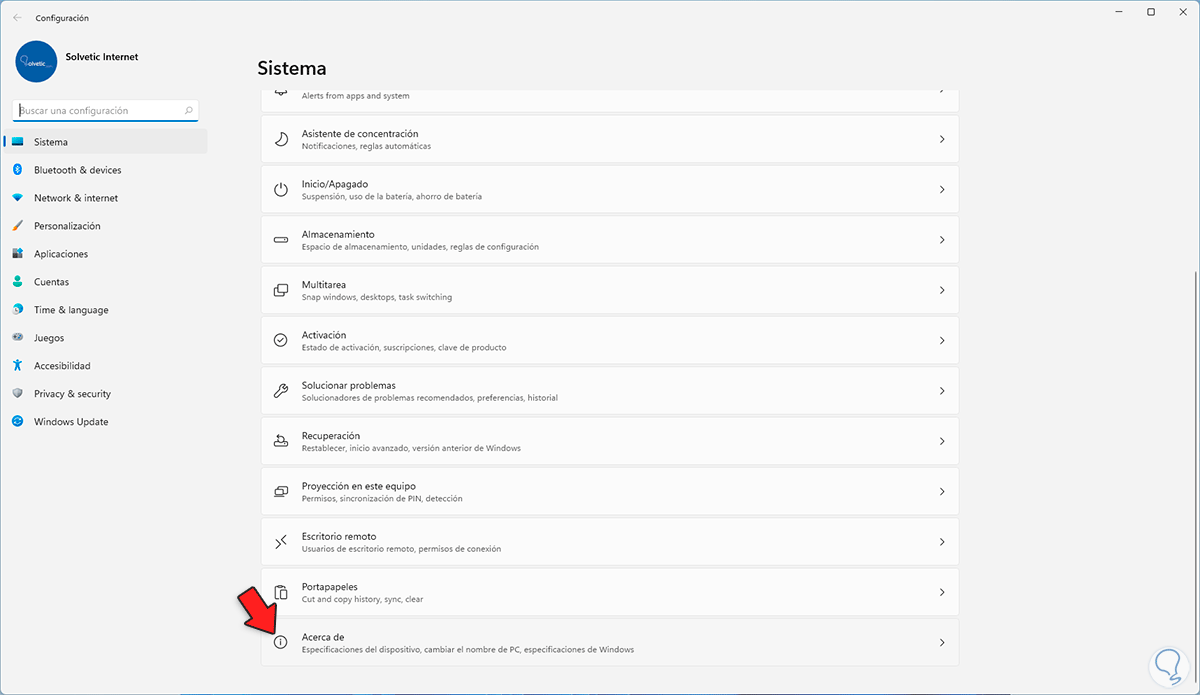The image size is (1200, 695).
Task: Click the Inicio/Apagado power icon
Action: (x=281, y=190)
